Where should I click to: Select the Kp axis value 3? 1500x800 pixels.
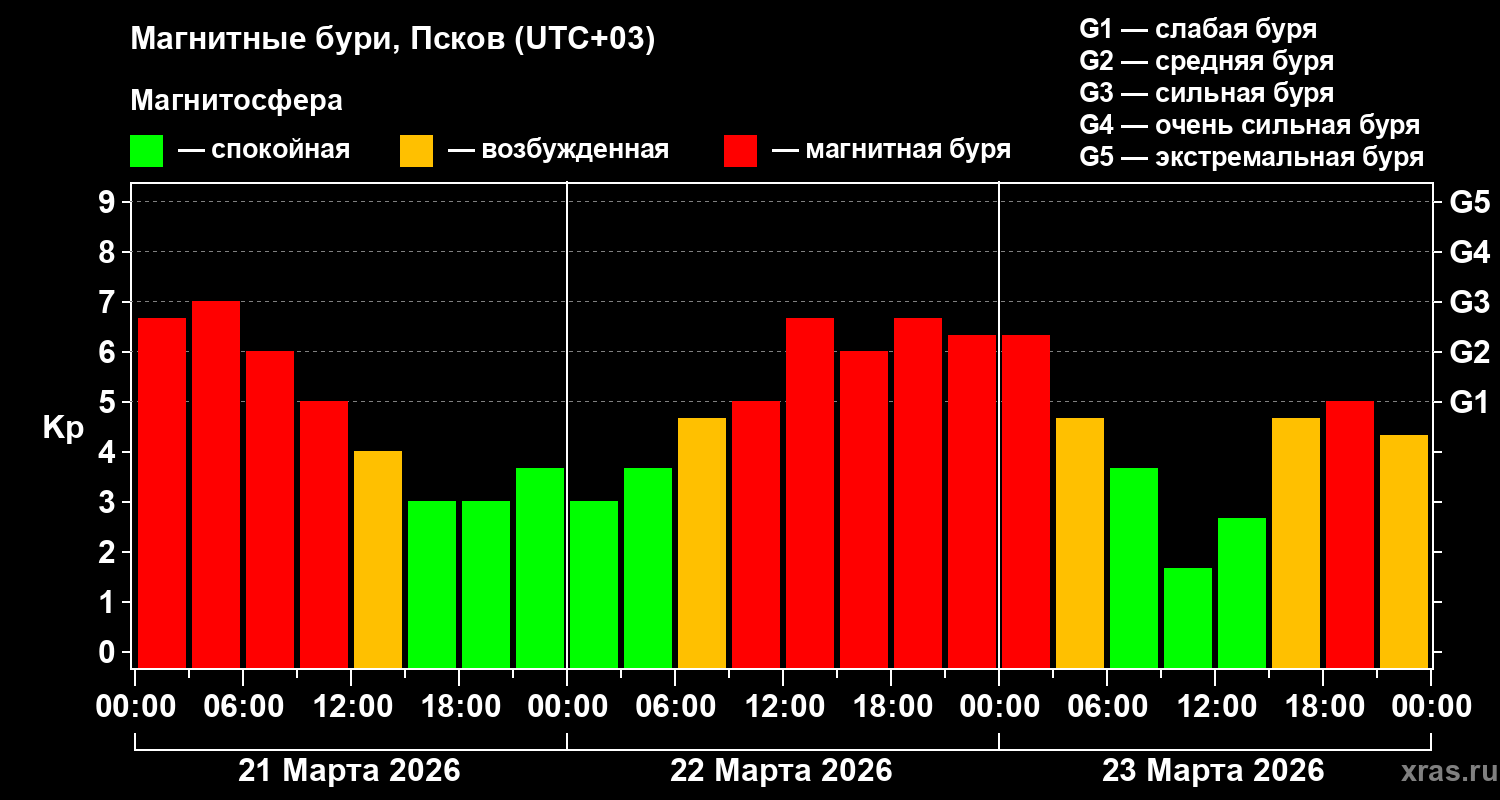point(107,502)
